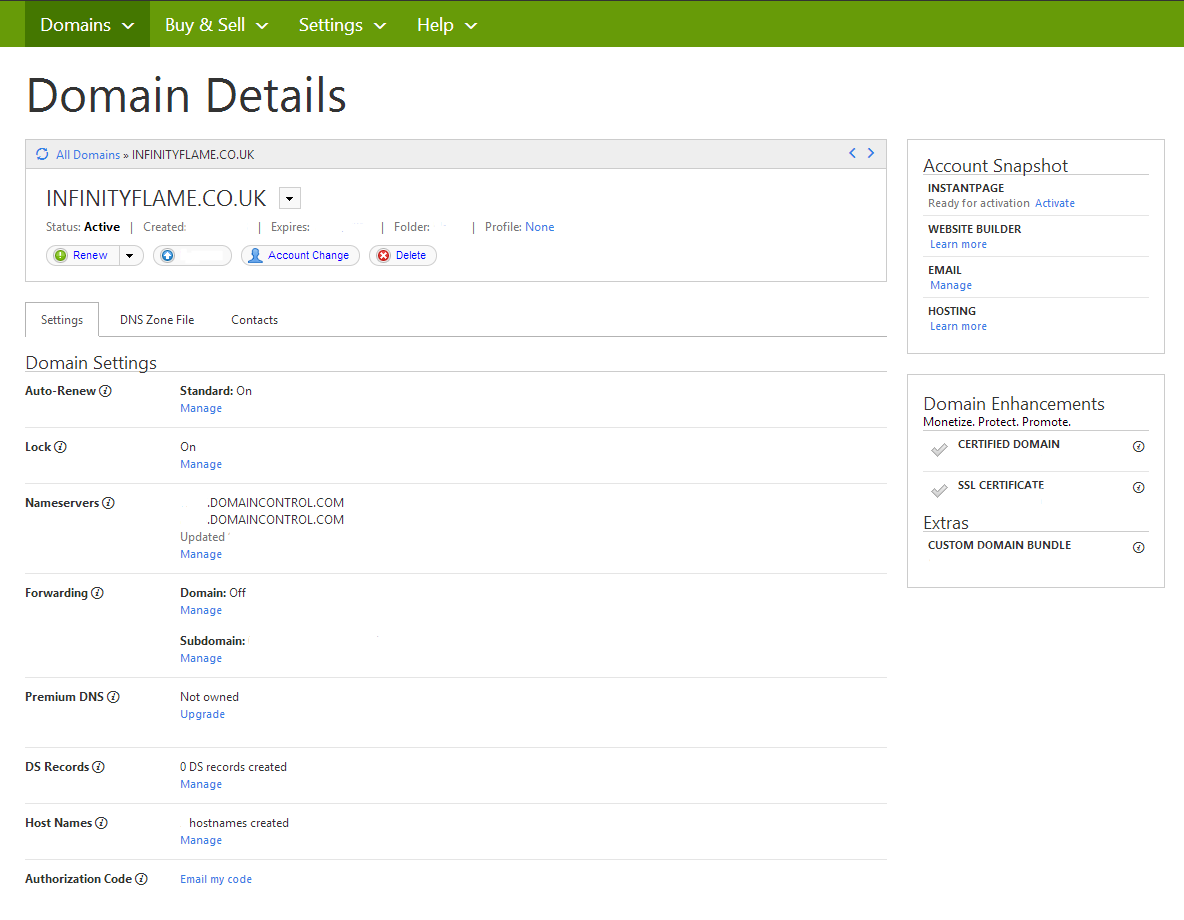
Task: Expand the dropdown beside INFINITYFLAME.CO.UK title
Action: click(x=290, y=198)
